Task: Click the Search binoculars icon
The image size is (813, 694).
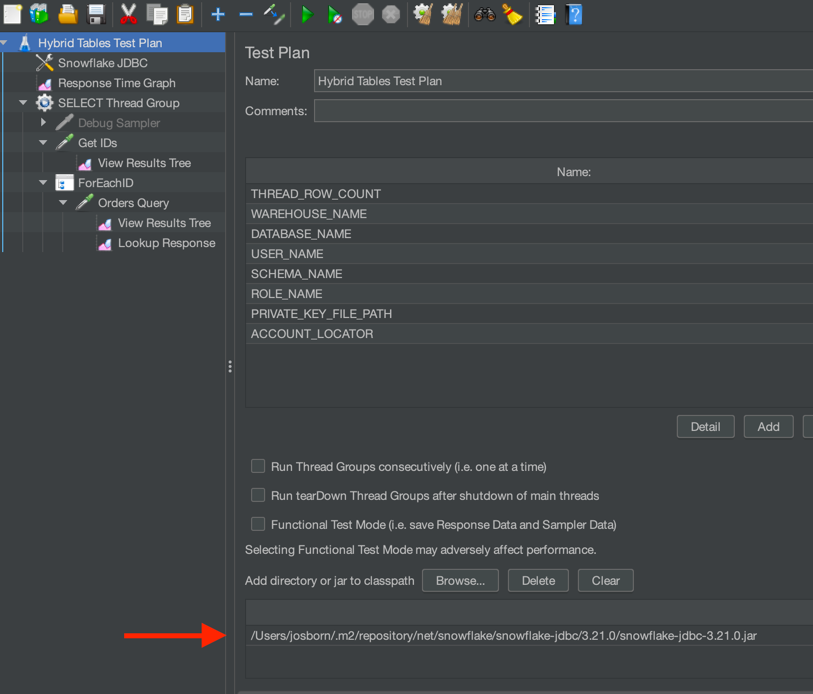Action: coord(484,15)
